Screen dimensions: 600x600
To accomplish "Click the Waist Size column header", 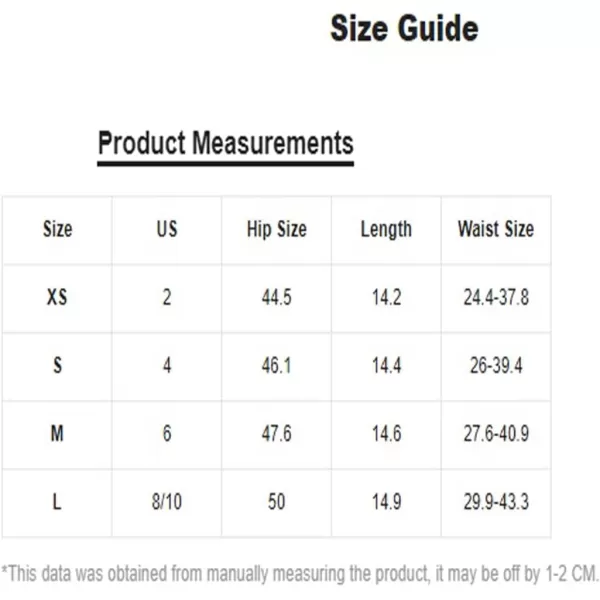I will click(496, 229).
